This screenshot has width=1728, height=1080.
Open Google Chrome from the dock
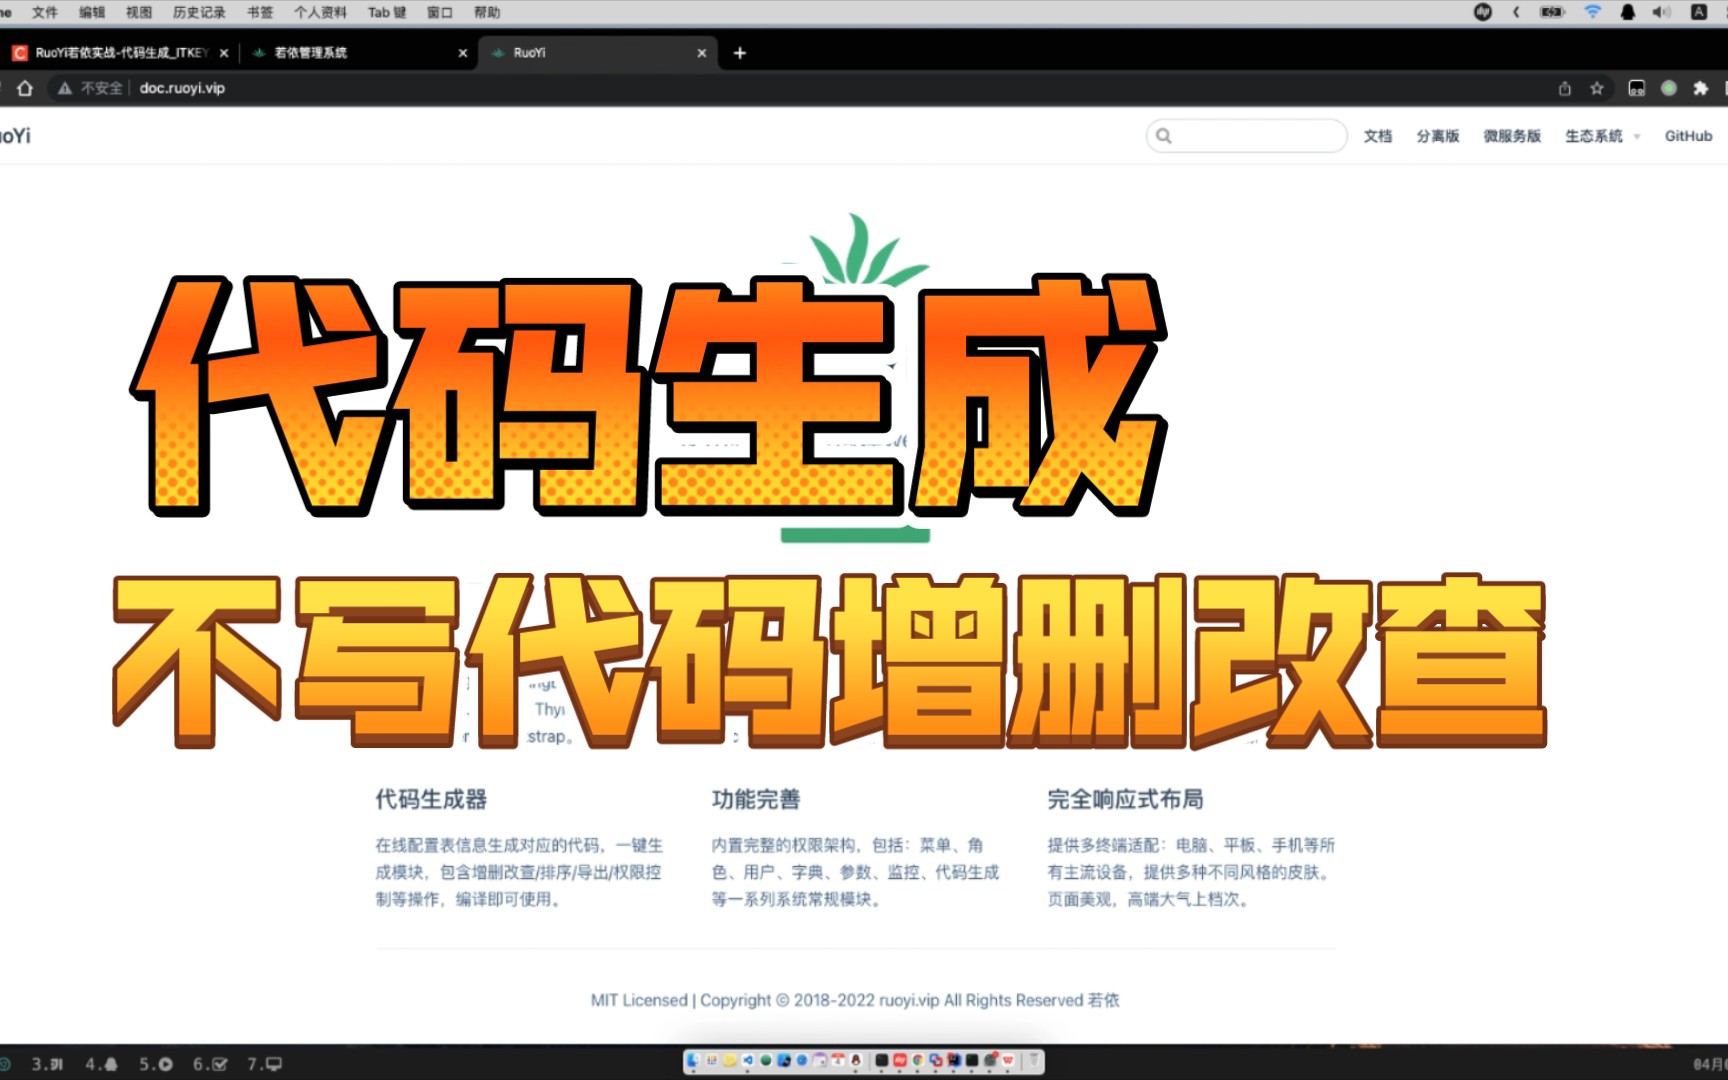click(x=916, y=1061)
